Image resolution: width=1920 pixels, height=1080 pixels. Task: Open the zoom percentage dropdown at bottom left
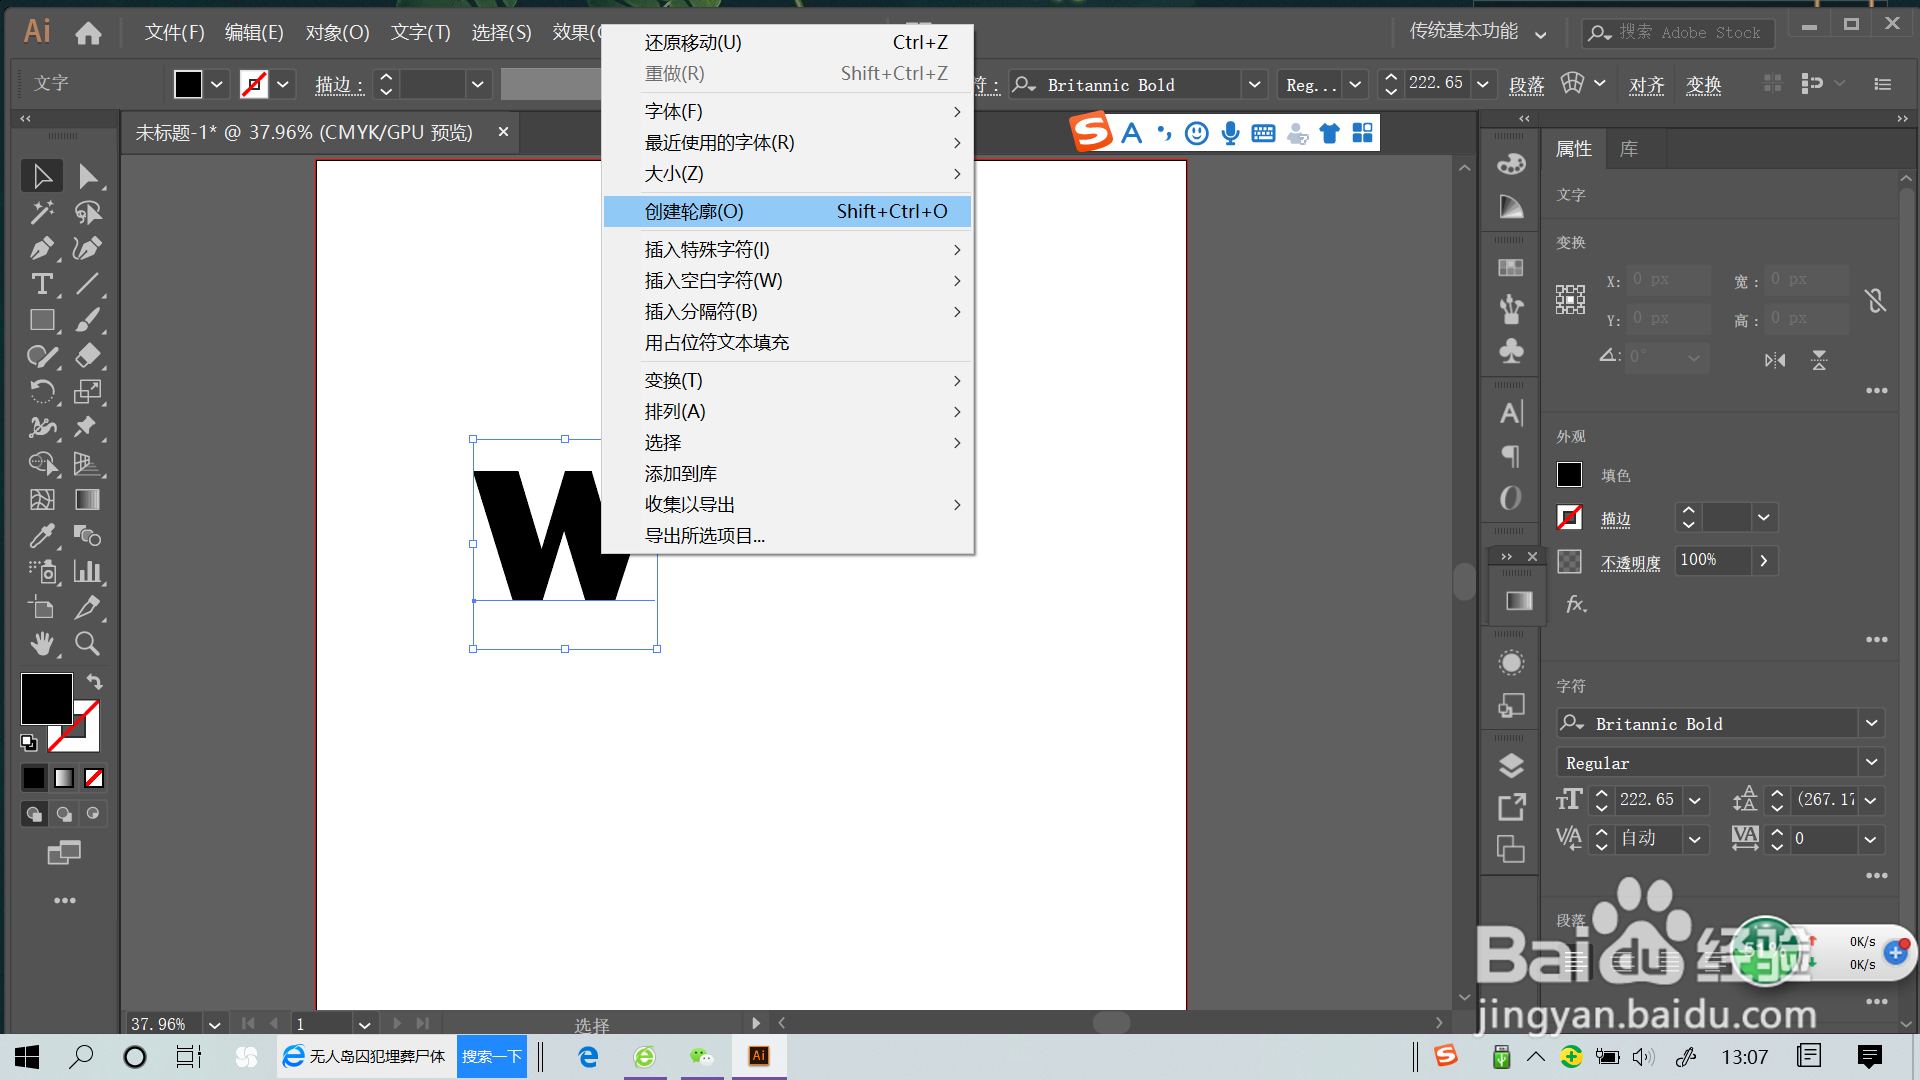(213, 1024)
